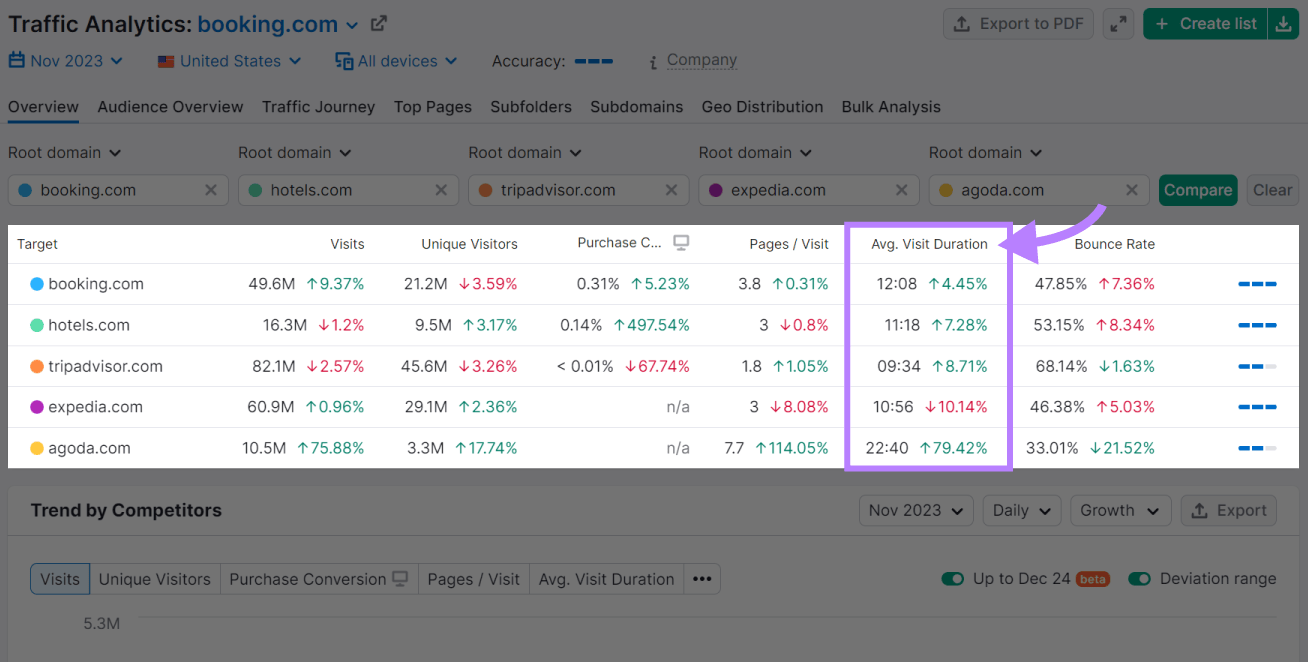Click the devices icon beside All devices
The height and width of the screenshot is (662, 1308).
coord(343,60)
